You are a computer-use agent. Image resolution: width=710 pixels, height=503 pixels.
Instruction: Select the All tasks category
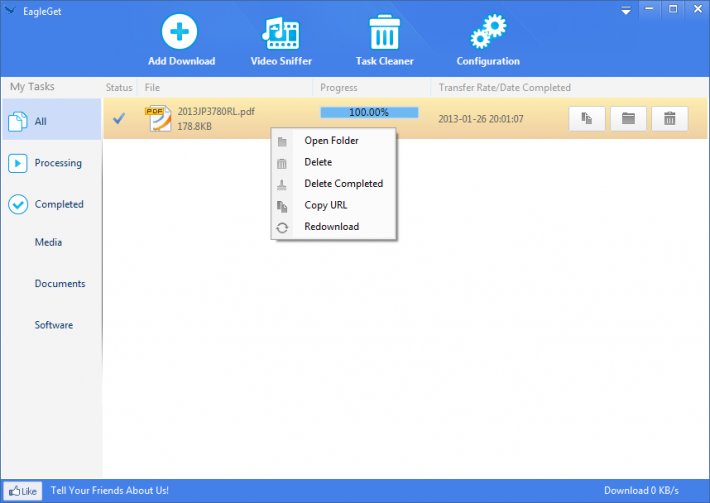pyautogui.click(x=52, y=120)
